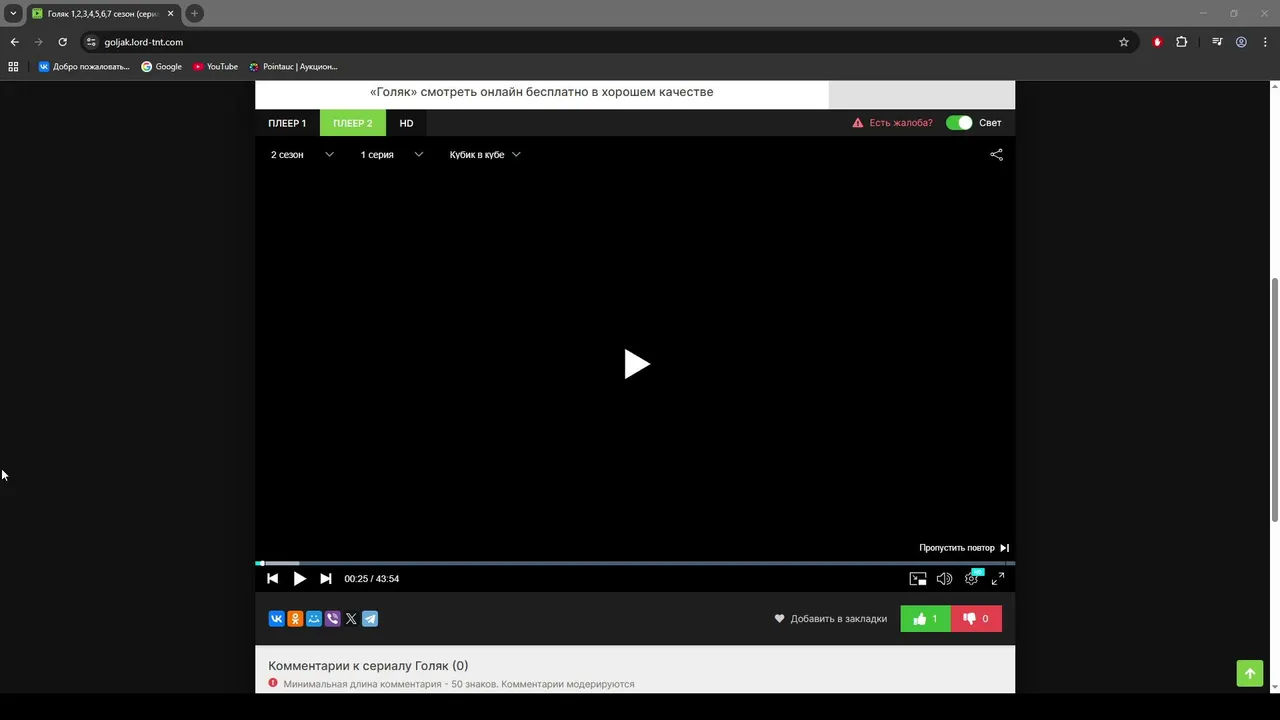Screen dimensions: 1280x720
Task: Click the browser back arrow
Action: 14,42
